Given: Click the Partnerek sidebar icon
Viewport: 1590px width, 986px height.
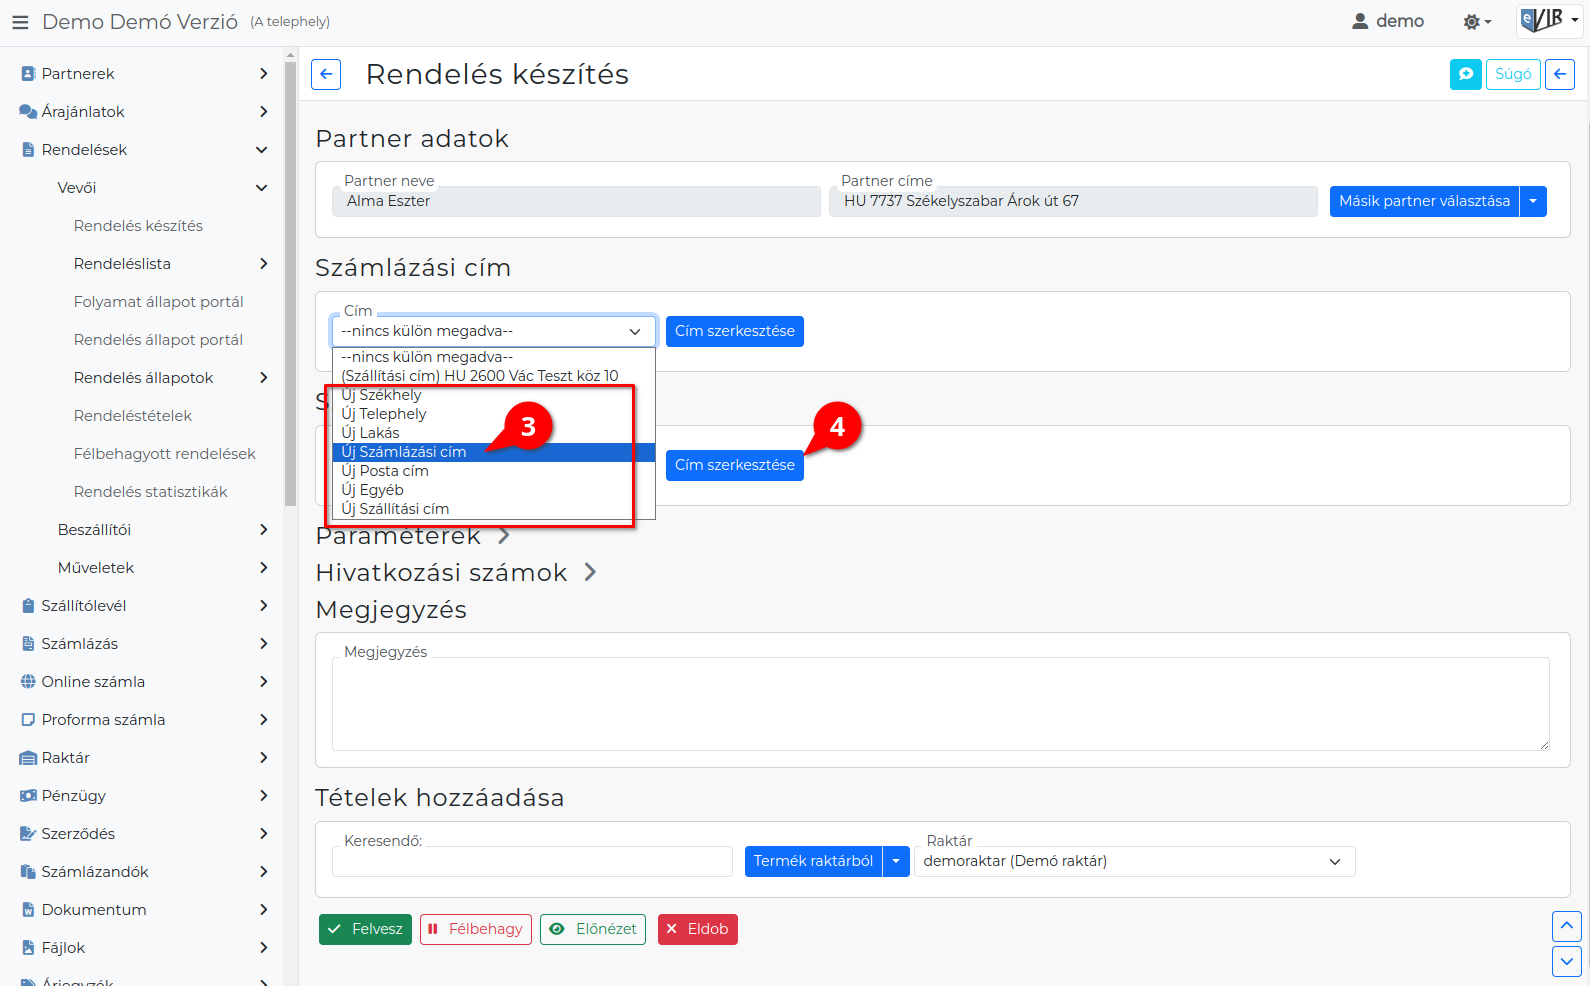Looking at the screenshot, I should (x=28, y=74).
